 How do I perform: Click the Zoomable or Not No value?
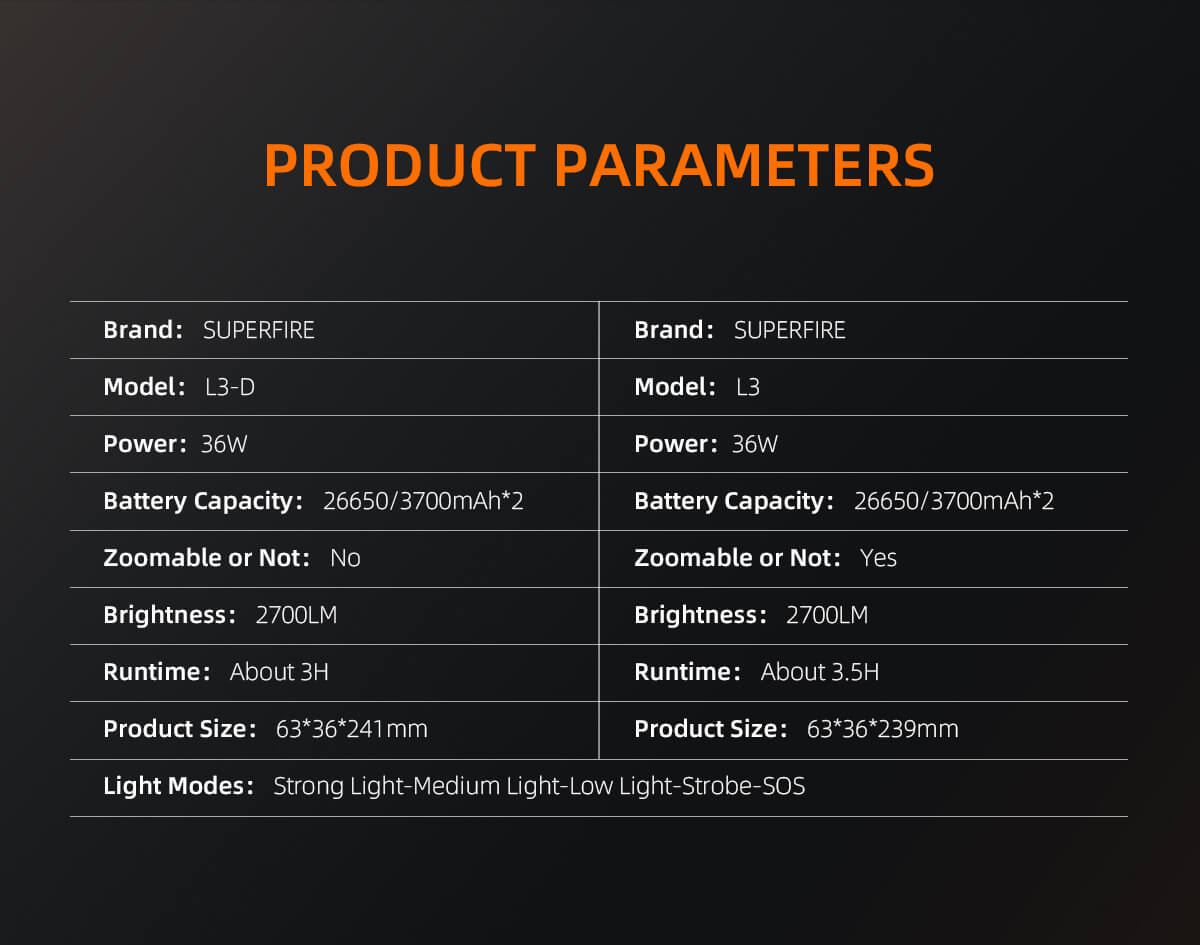click(x=345, y=558)
